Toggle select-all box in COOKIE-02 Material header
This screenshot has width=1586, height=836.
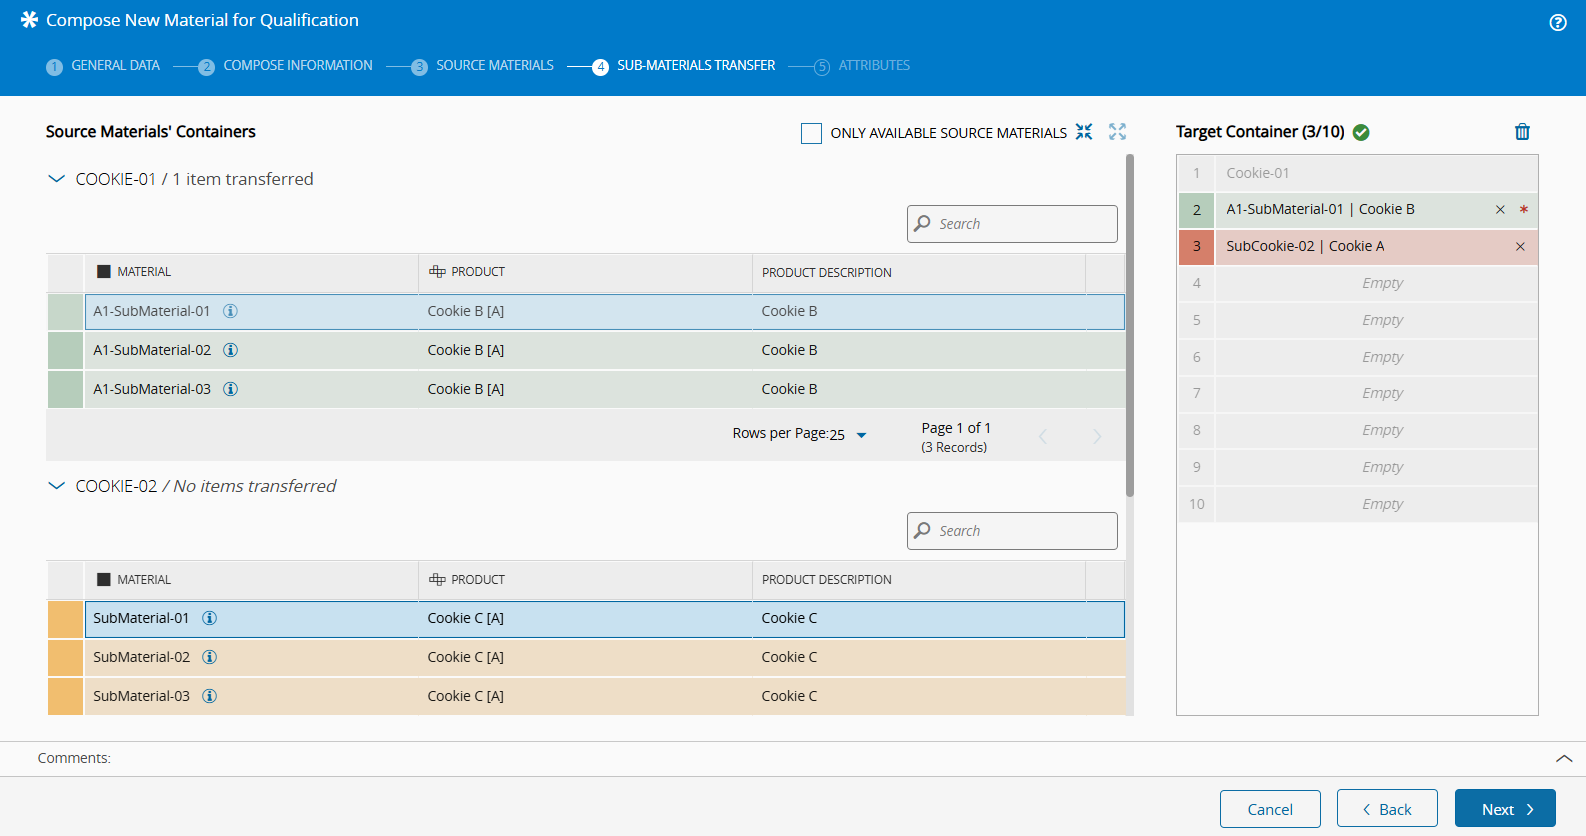tap(104, 580)
